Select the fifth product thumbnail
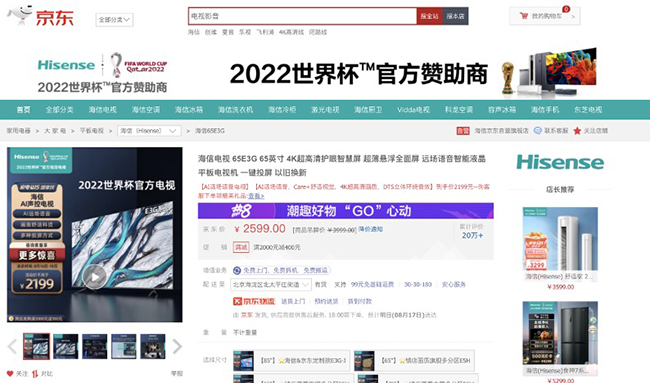The width and height of the screenshot is (650, 383). point(153,346)
